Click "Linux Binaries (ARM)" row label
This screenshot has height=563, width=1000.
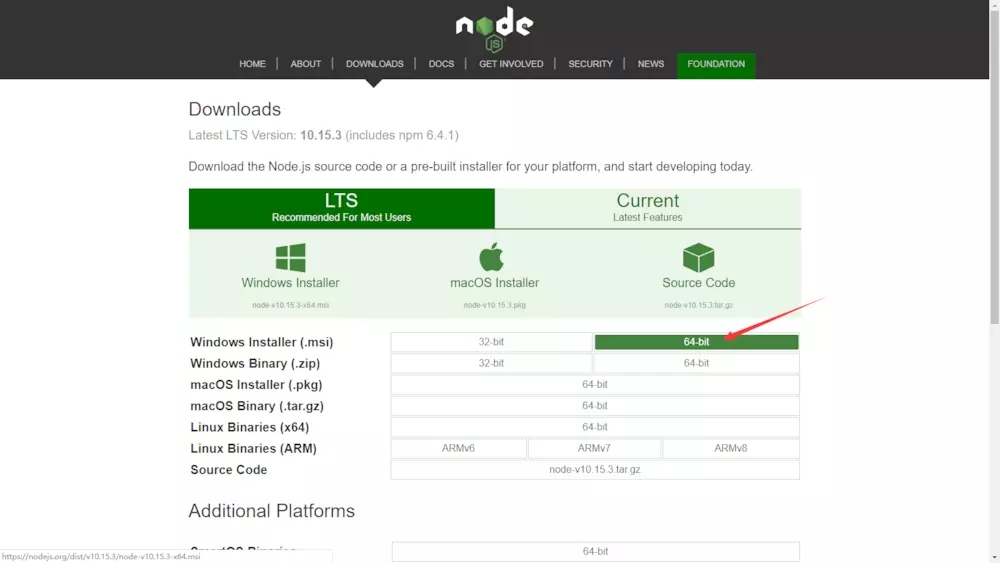click(x=253, y=449)
